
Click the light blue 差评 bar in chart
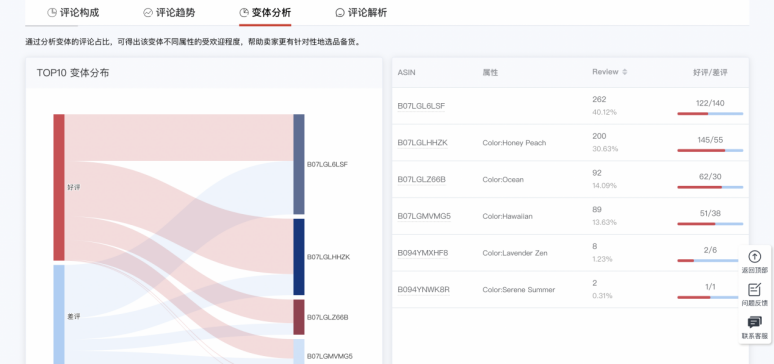coord(59,314)
